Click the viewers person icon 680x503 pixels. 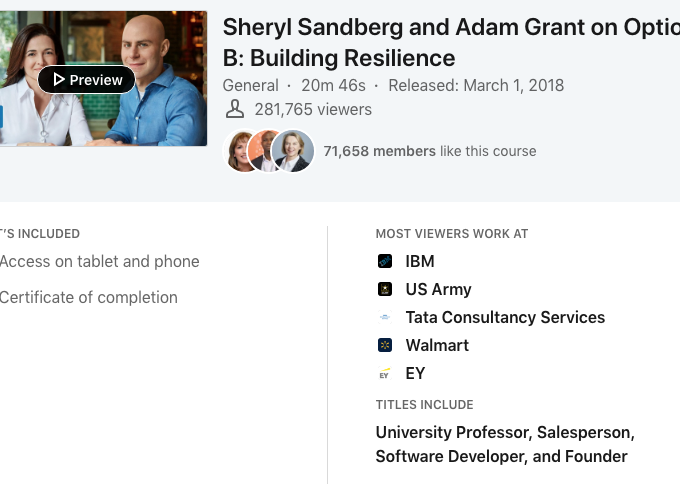click(235, 109)
